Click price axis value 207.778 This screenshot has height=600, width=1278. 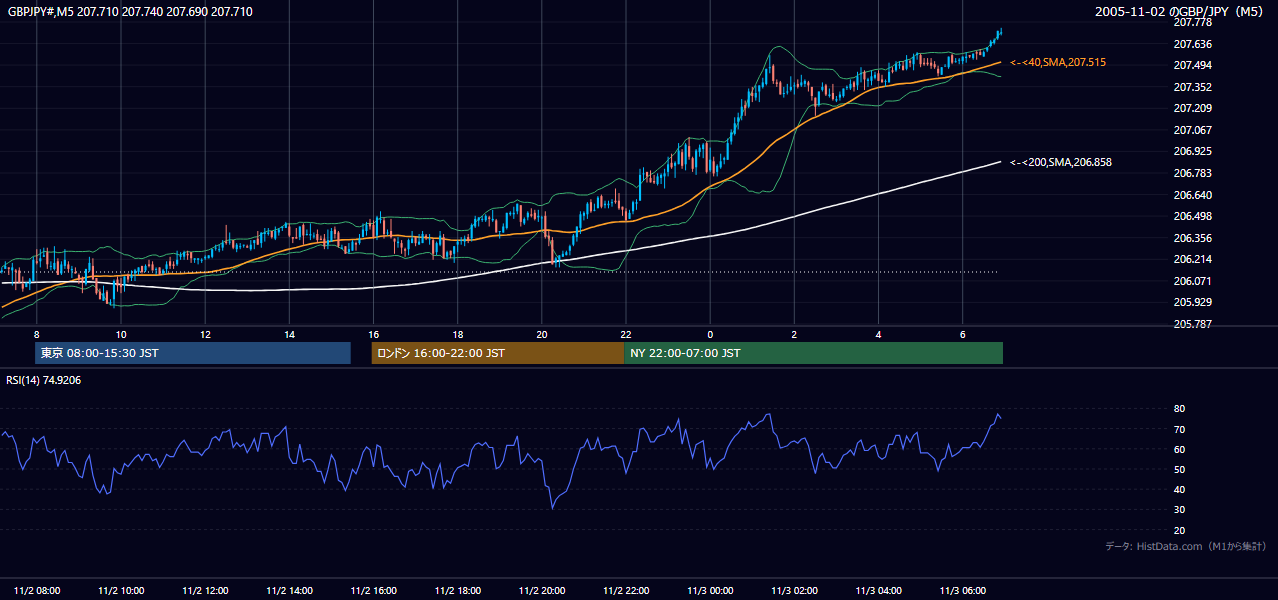pyautogui.click(x=1192, y=22)
